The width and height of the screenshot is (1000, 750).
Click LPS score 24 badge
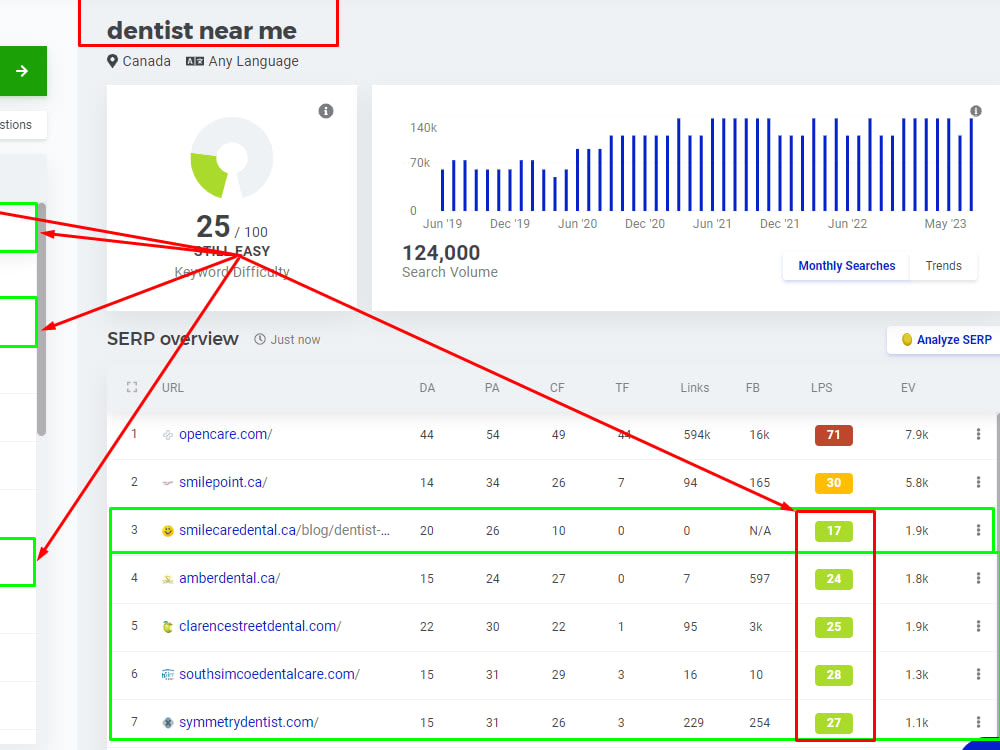tap(834, 578)
